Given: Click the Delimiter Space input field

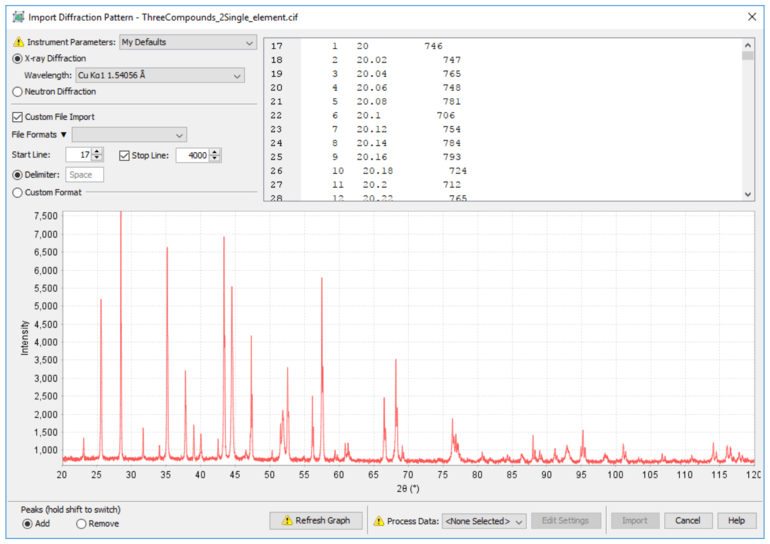Looking at the screenshot, I should click(85, 175).
